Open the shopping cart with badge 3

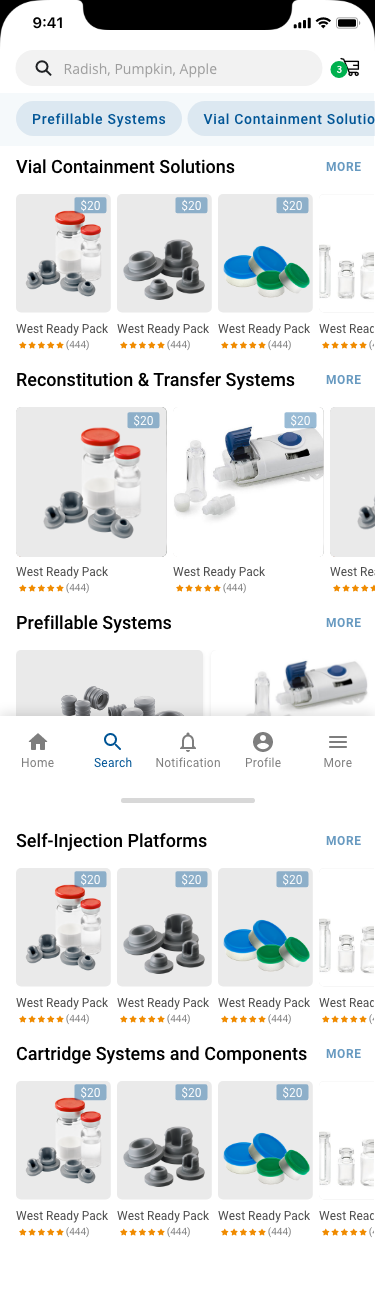(x=346, y=68)
